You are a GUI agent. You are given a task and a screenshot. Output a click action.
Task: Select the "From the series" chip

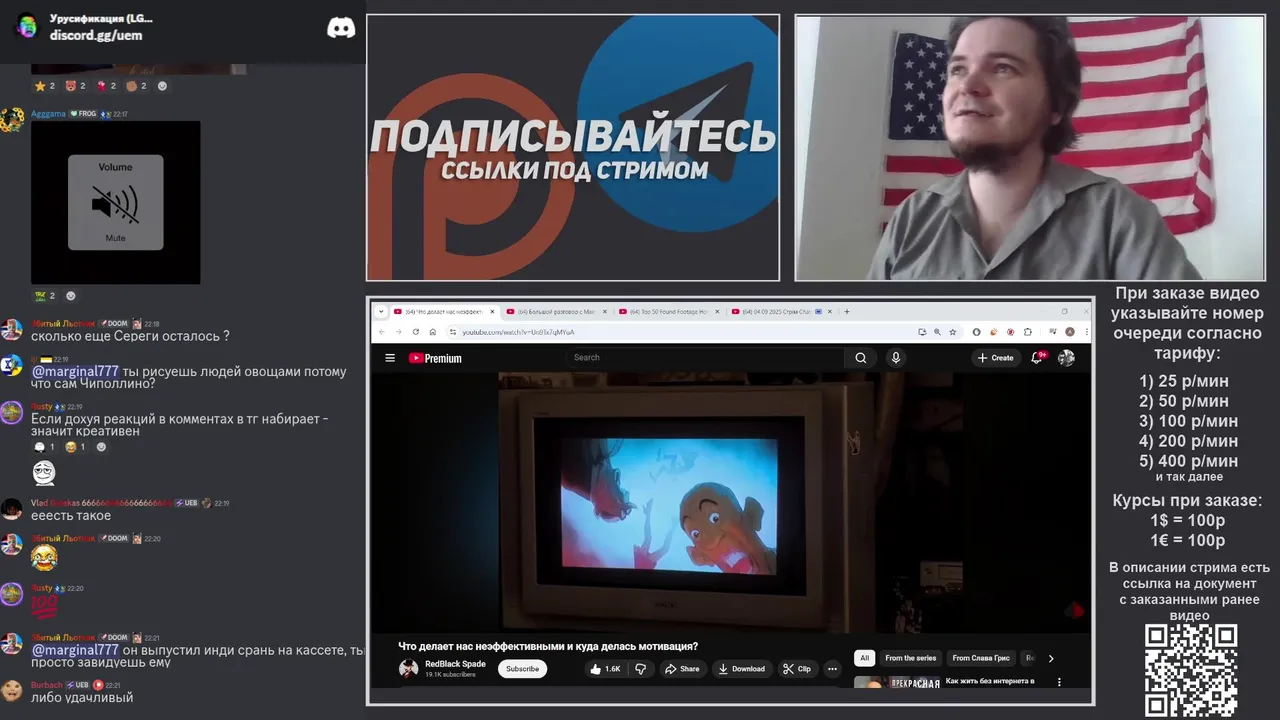[x=910, y=657]
